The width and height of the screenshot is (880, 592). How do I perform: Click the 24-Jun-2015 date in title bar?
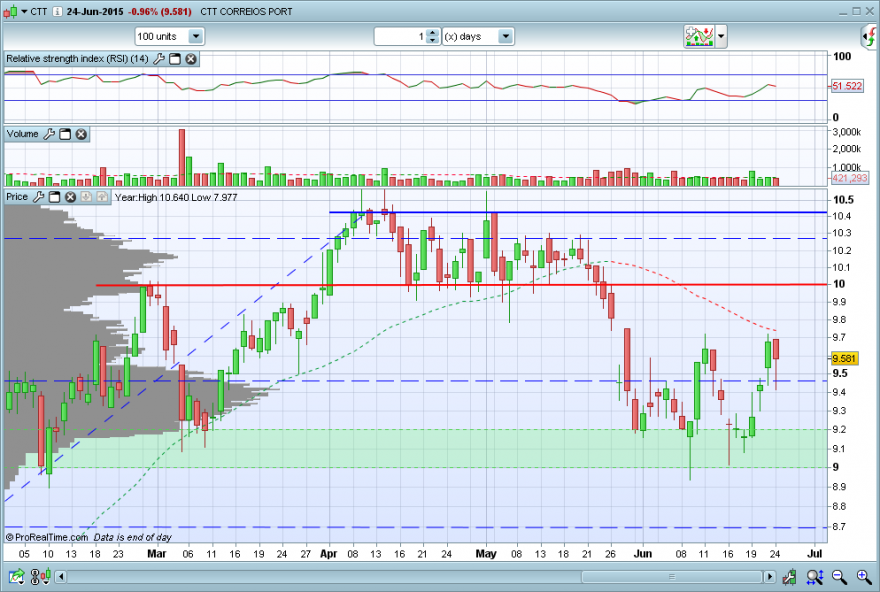95,12
